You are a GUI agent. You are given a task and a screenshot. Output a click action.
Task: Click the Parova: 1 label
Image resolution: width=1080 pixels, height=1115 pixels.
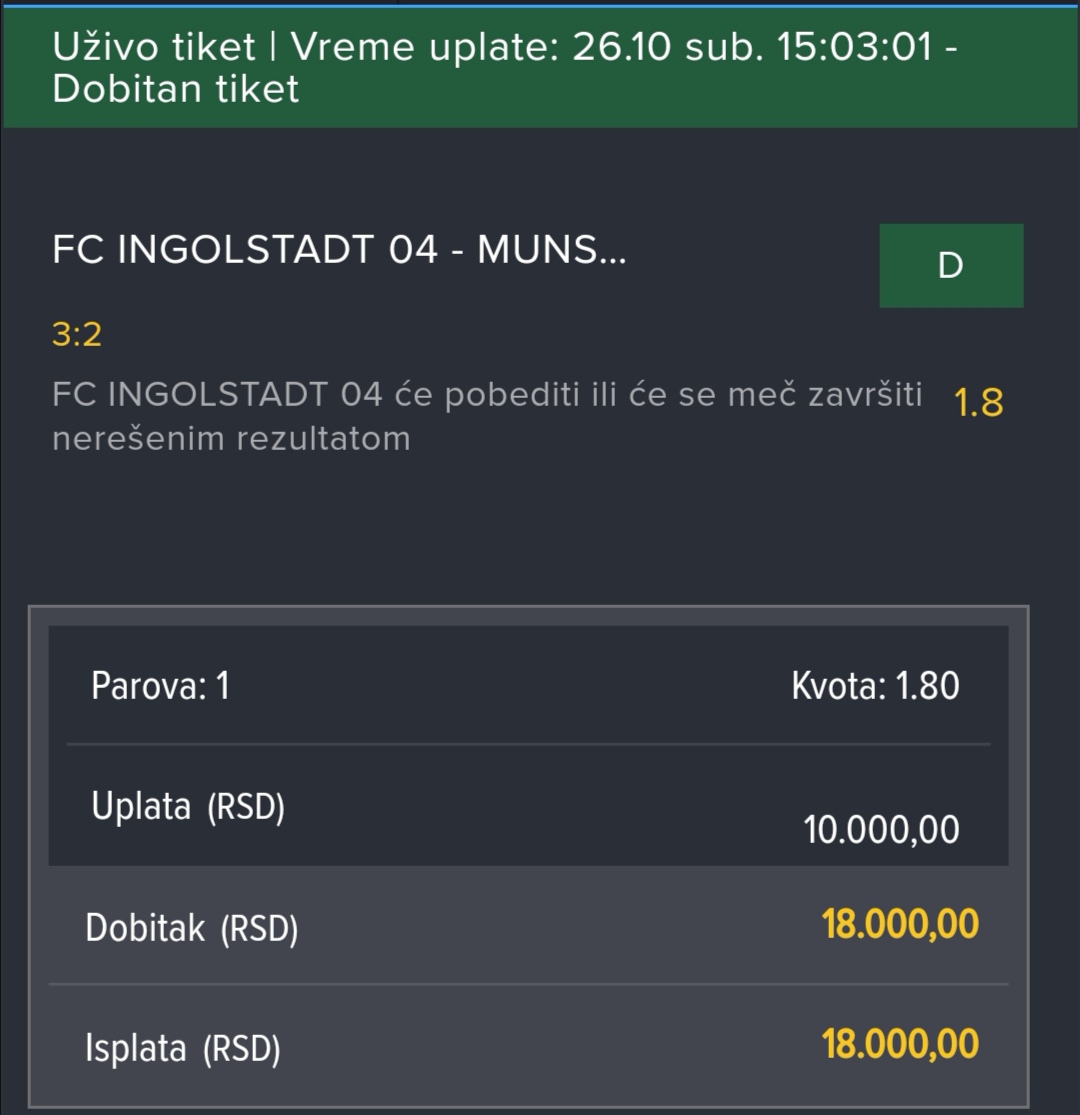click(160, 686)
